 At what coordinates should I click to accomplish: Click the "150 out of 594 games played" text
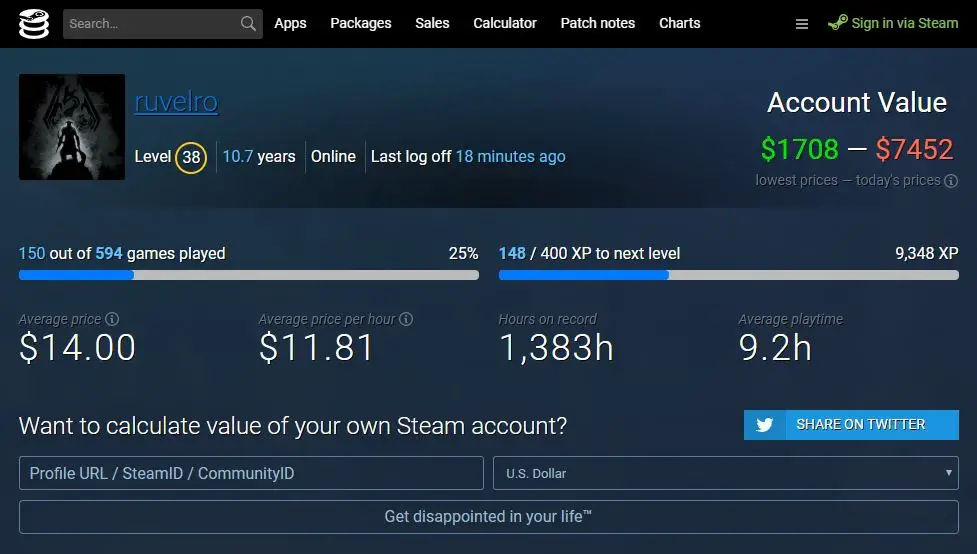[x=122, y=254]
